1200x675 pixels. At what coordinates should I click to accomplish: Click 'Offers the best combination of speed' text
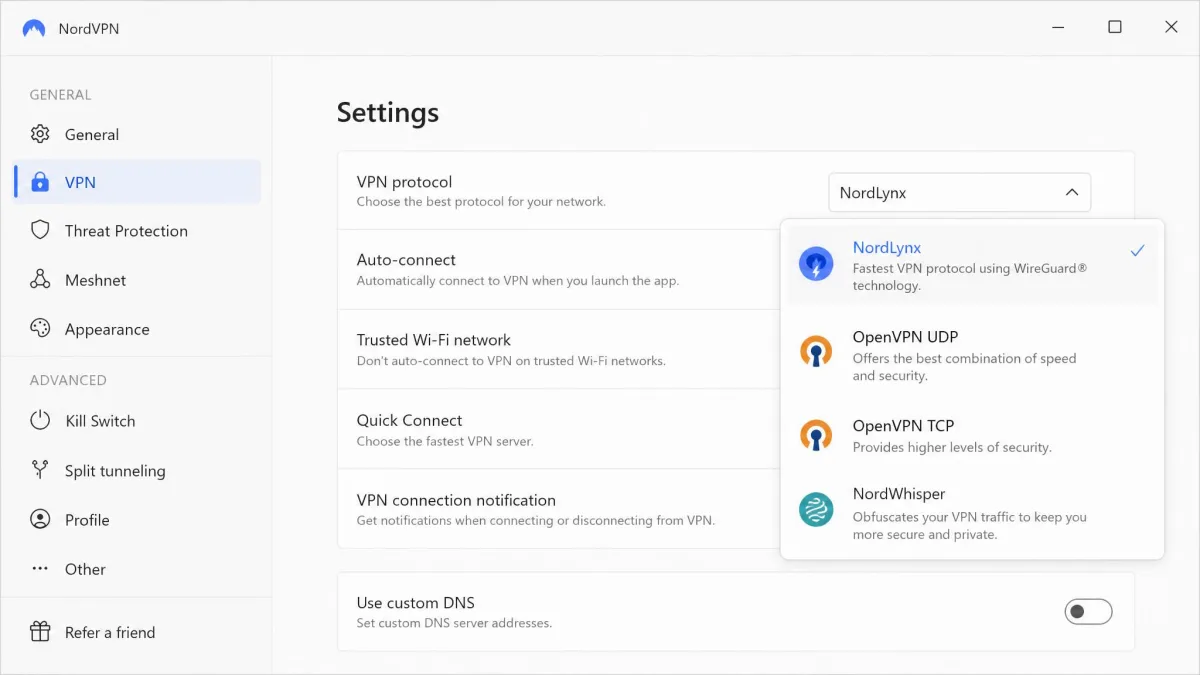point(965,367)
